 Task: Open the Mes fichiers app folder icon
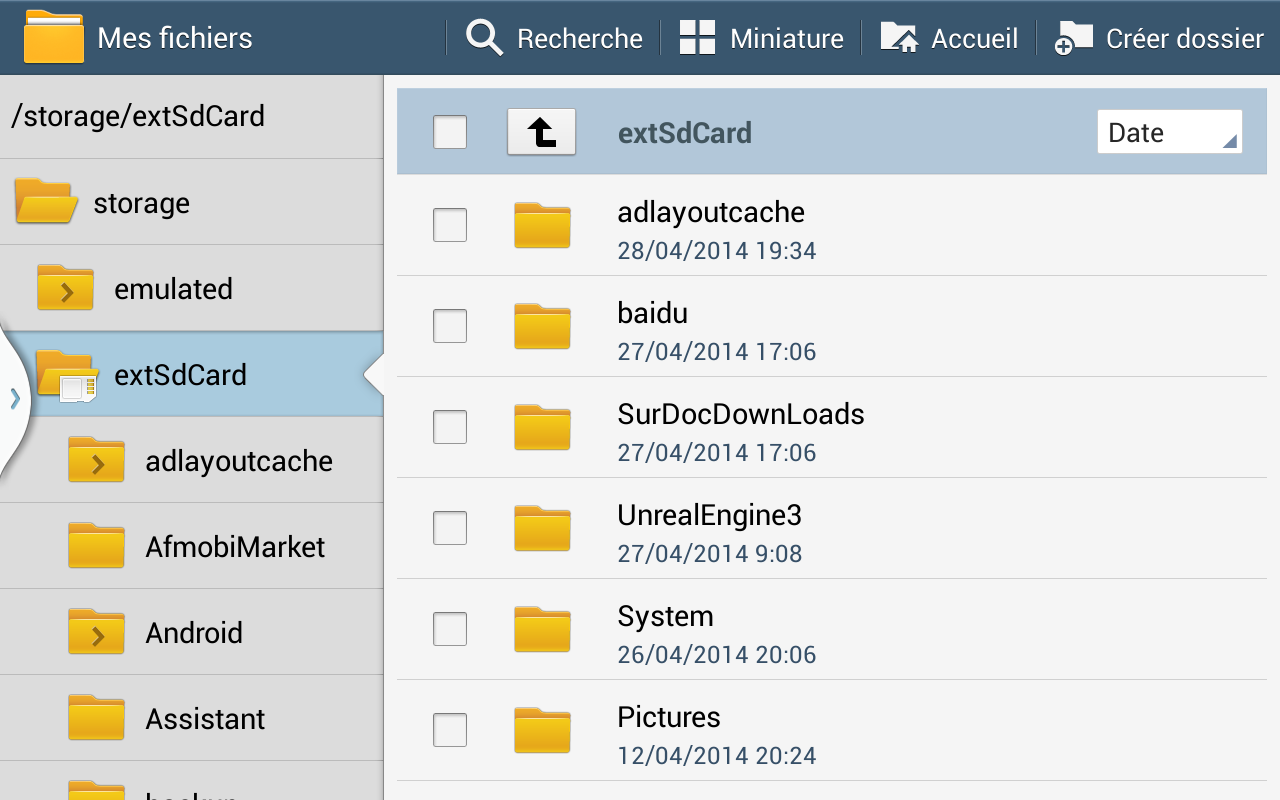pos(53,37)
